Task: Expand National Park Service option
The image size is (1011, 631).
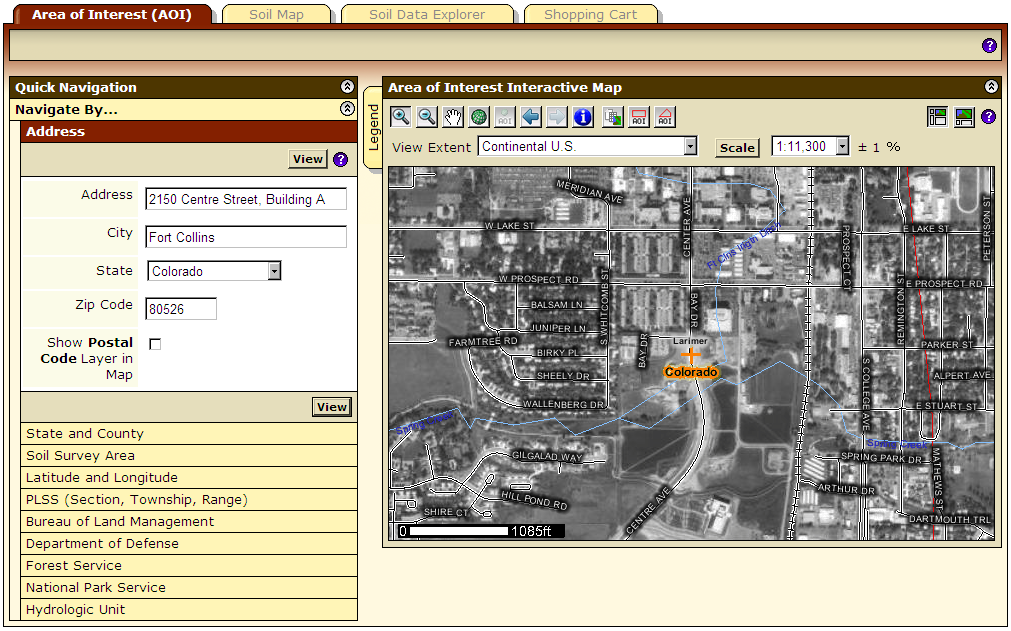Action: click(189, 587)
